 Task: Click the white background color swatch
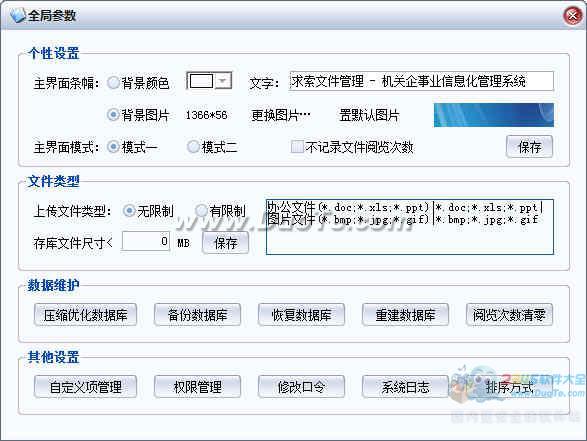[x=201, y=80]
